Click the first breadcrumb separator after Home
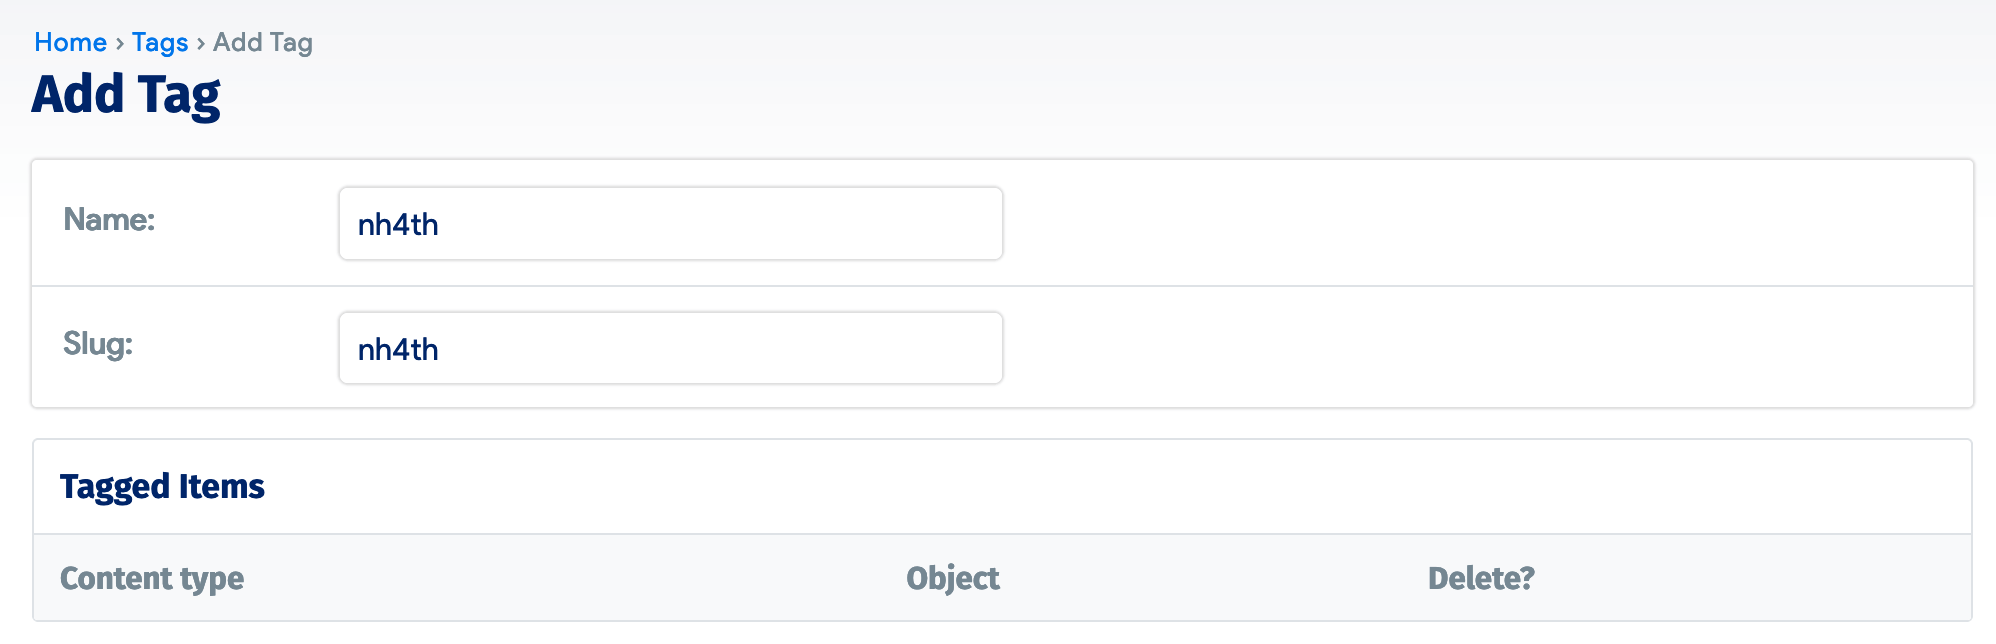The width and height of the screenshot is (1996, 644). tap(120, 43)
